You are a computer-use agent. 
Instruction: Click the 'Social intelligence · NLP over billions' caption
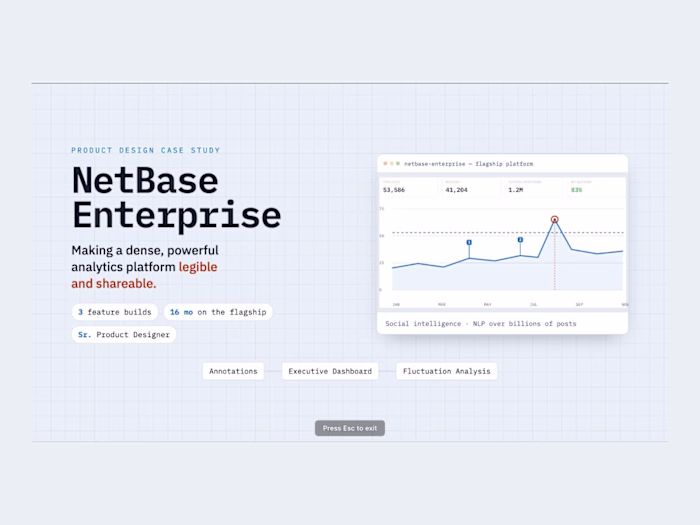tap(481, 324)
